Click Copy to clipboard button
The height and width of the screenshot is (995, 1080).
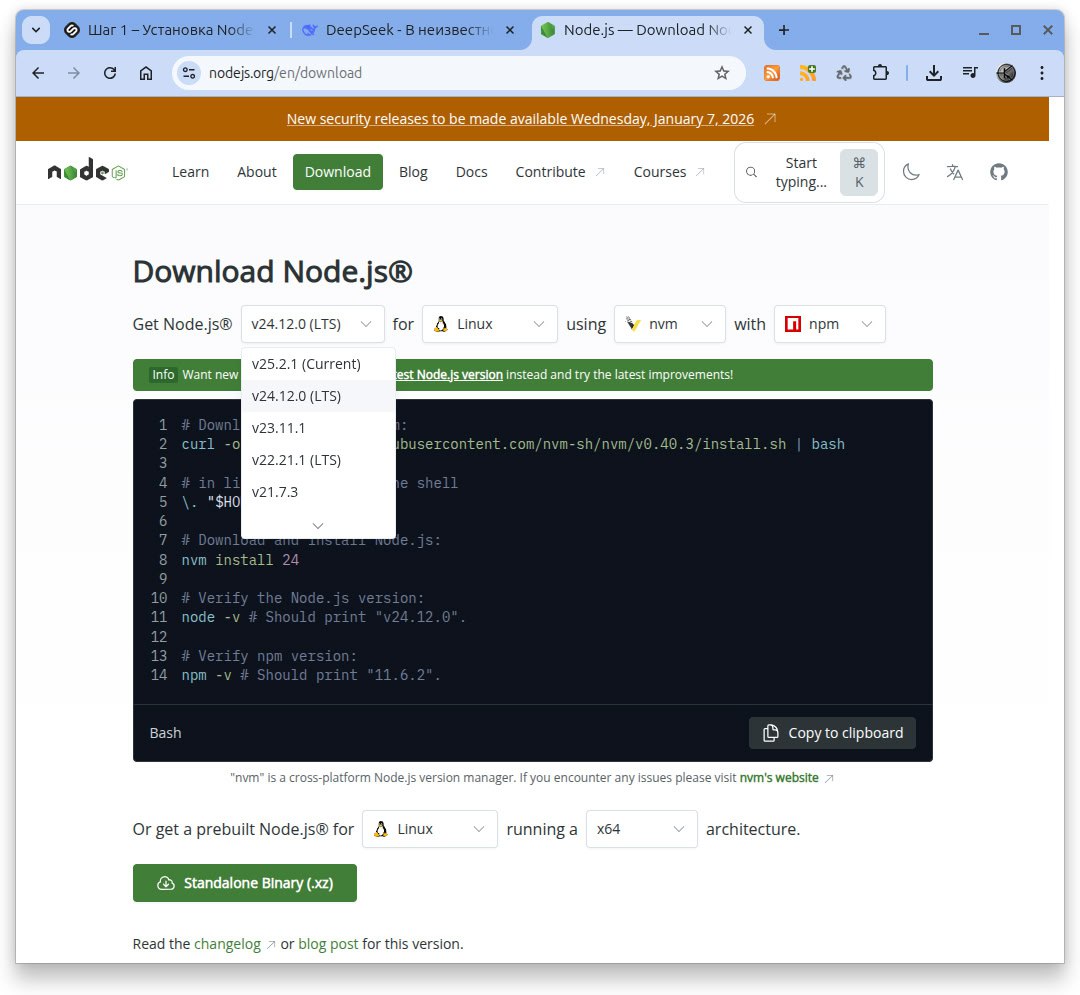832,733
